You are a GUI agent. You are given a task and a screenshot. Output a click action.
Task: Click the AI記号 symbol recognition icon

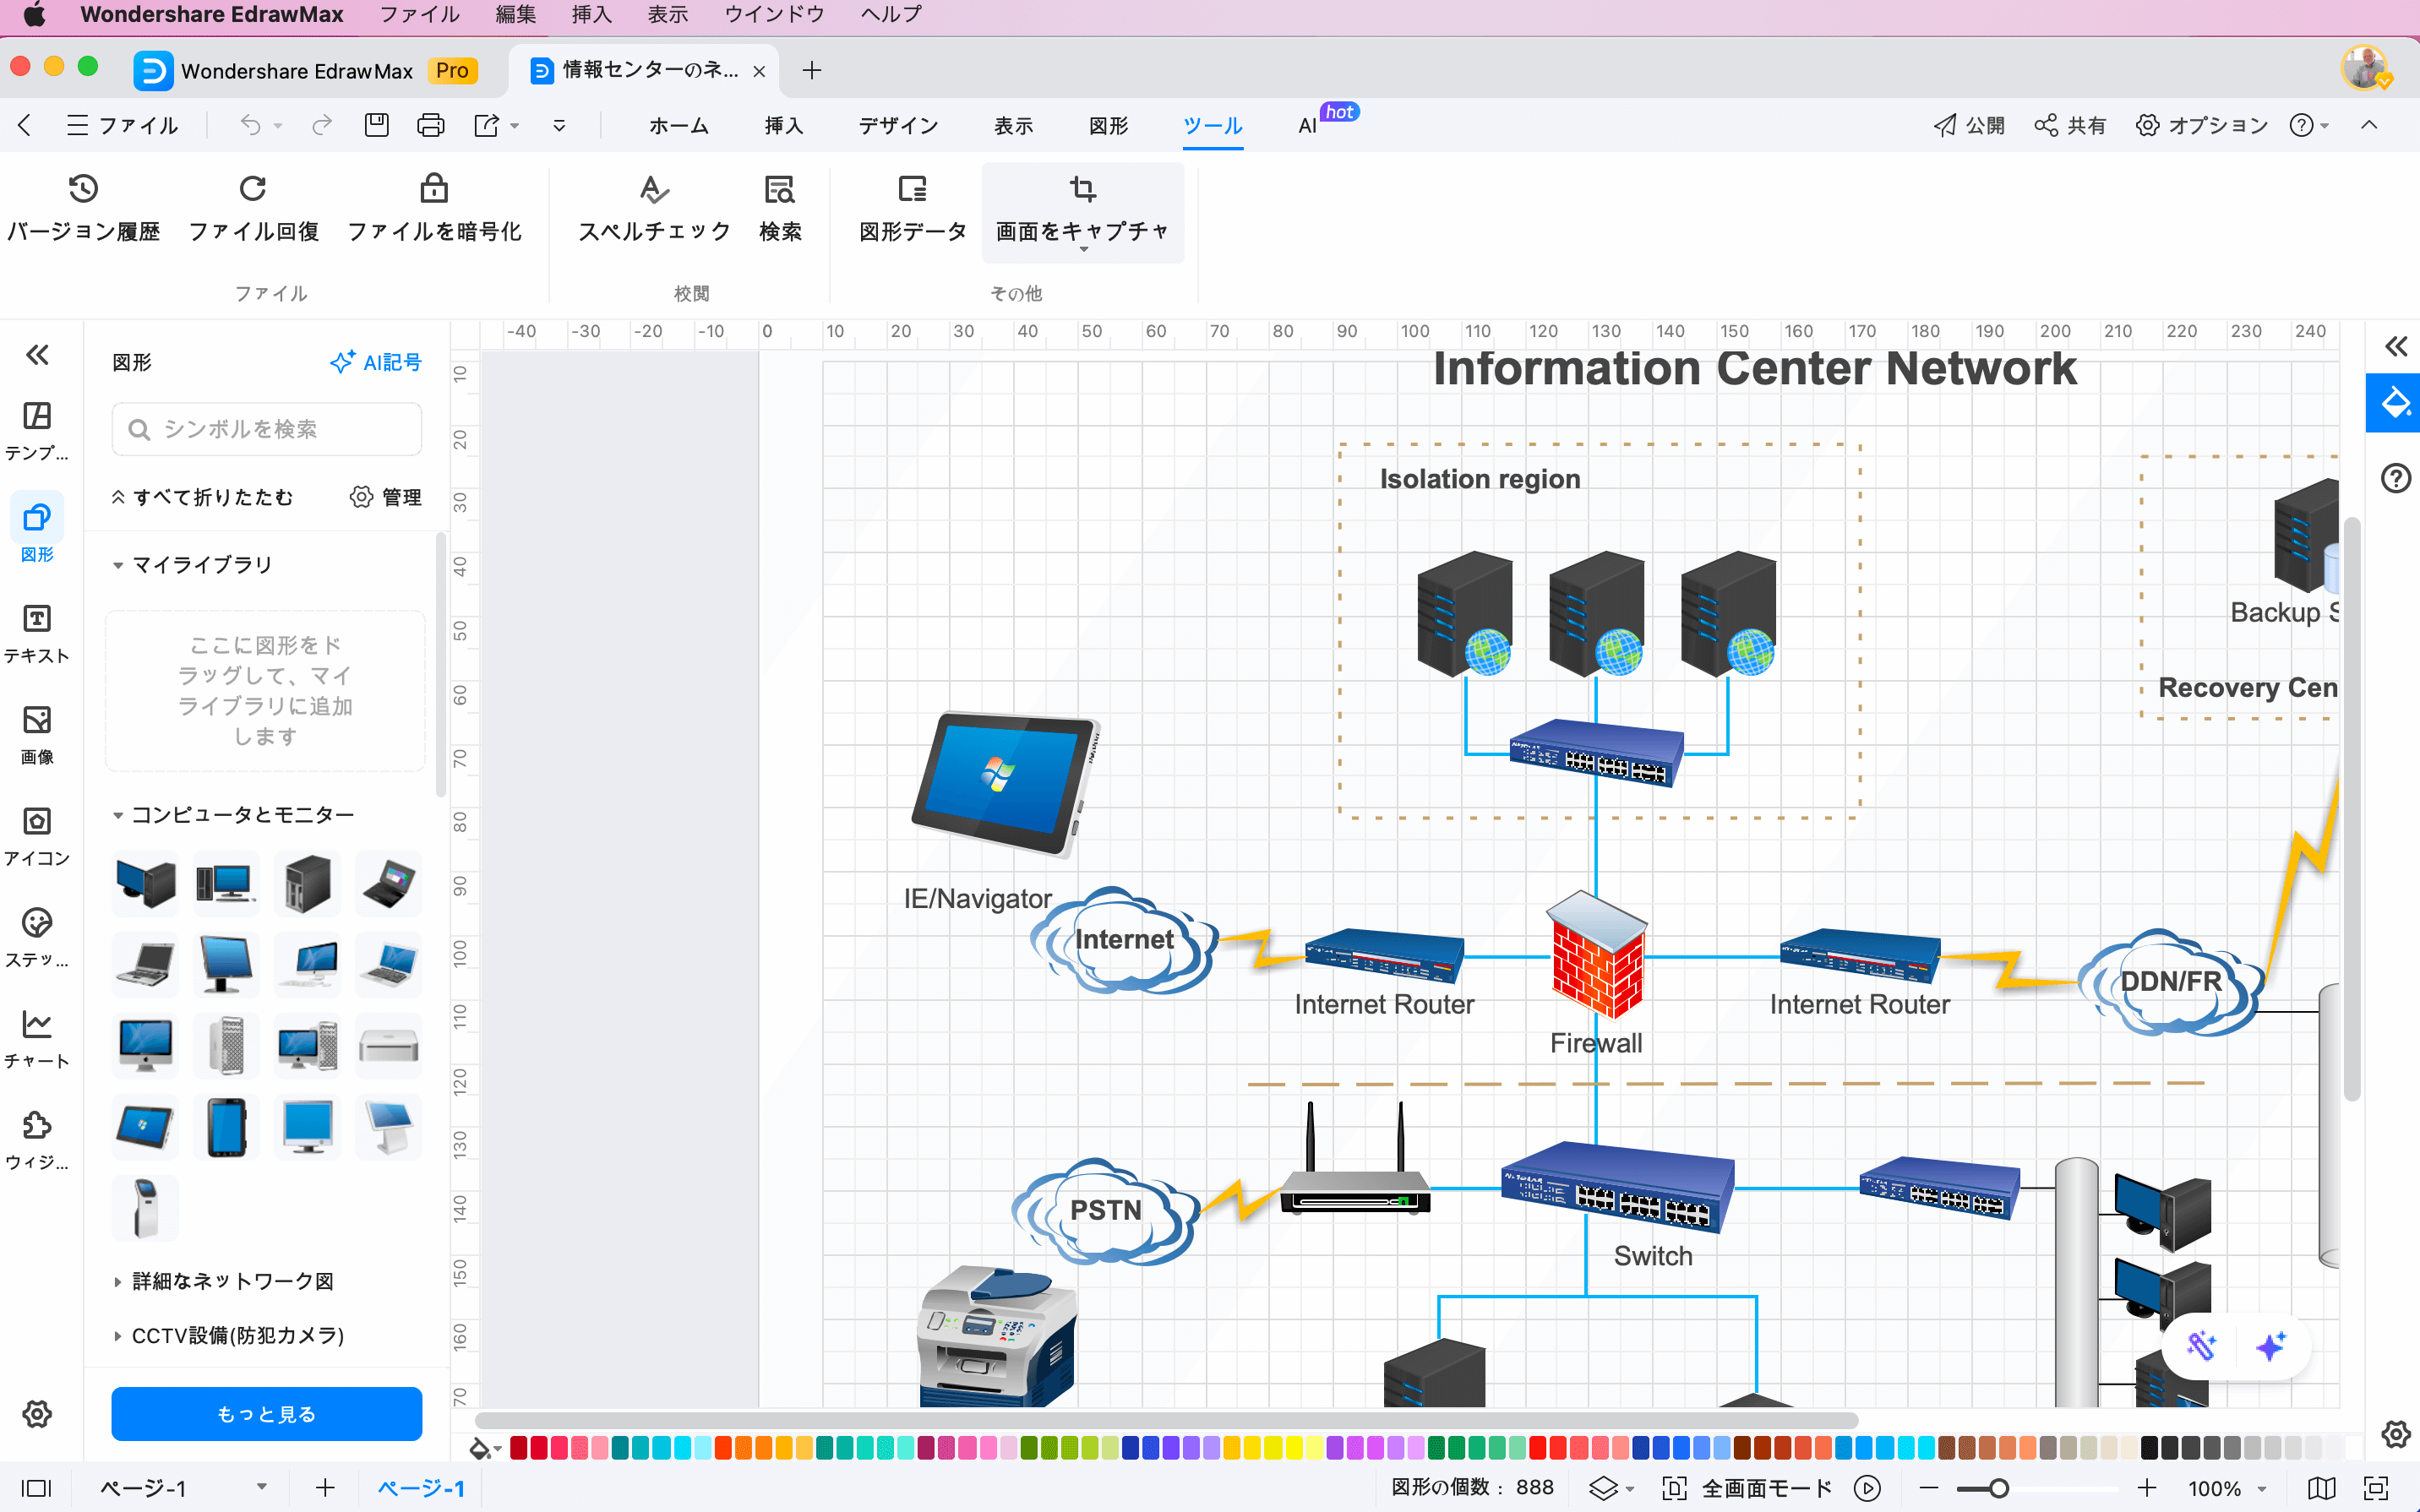coord(375,362)
